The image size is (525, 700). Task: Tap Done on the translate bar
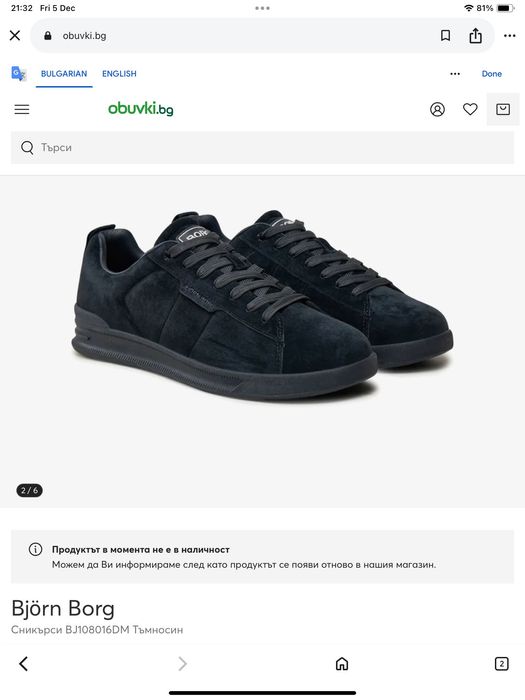[492, 74]
